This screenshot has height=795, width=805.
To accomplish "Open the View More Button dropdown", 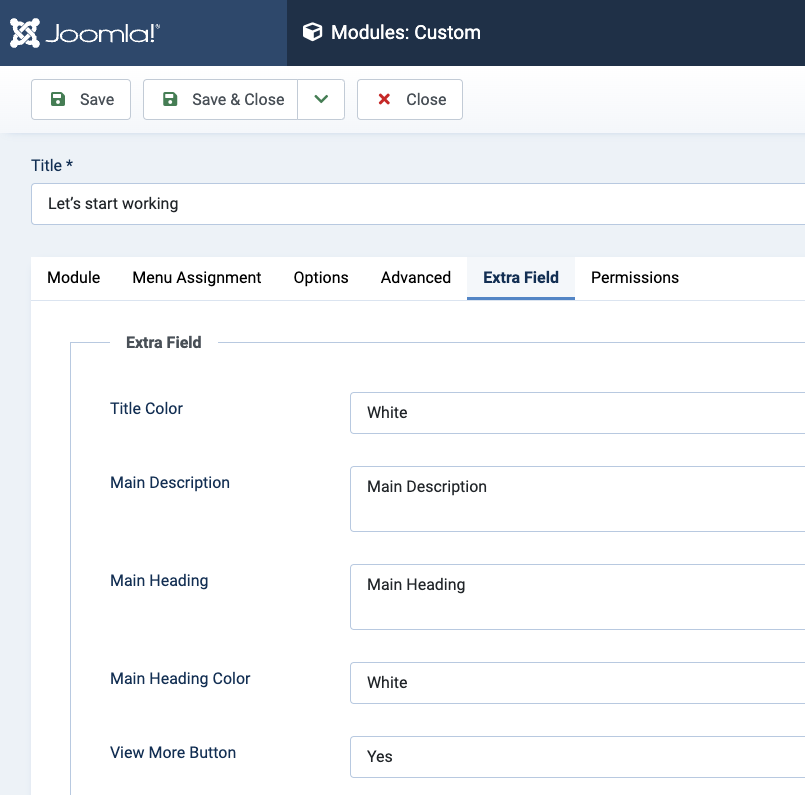I will coord(578,757).
